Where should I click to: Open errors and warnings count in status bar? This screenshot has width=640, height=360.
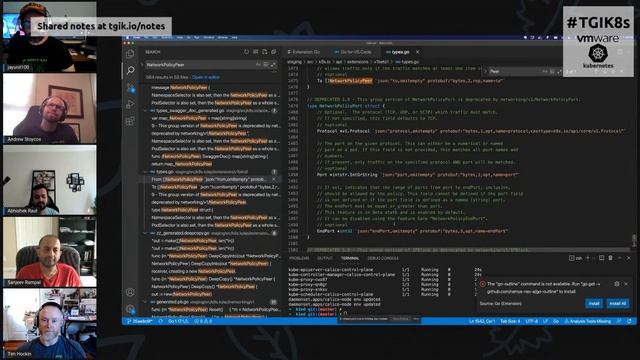[x=203, y=321]
